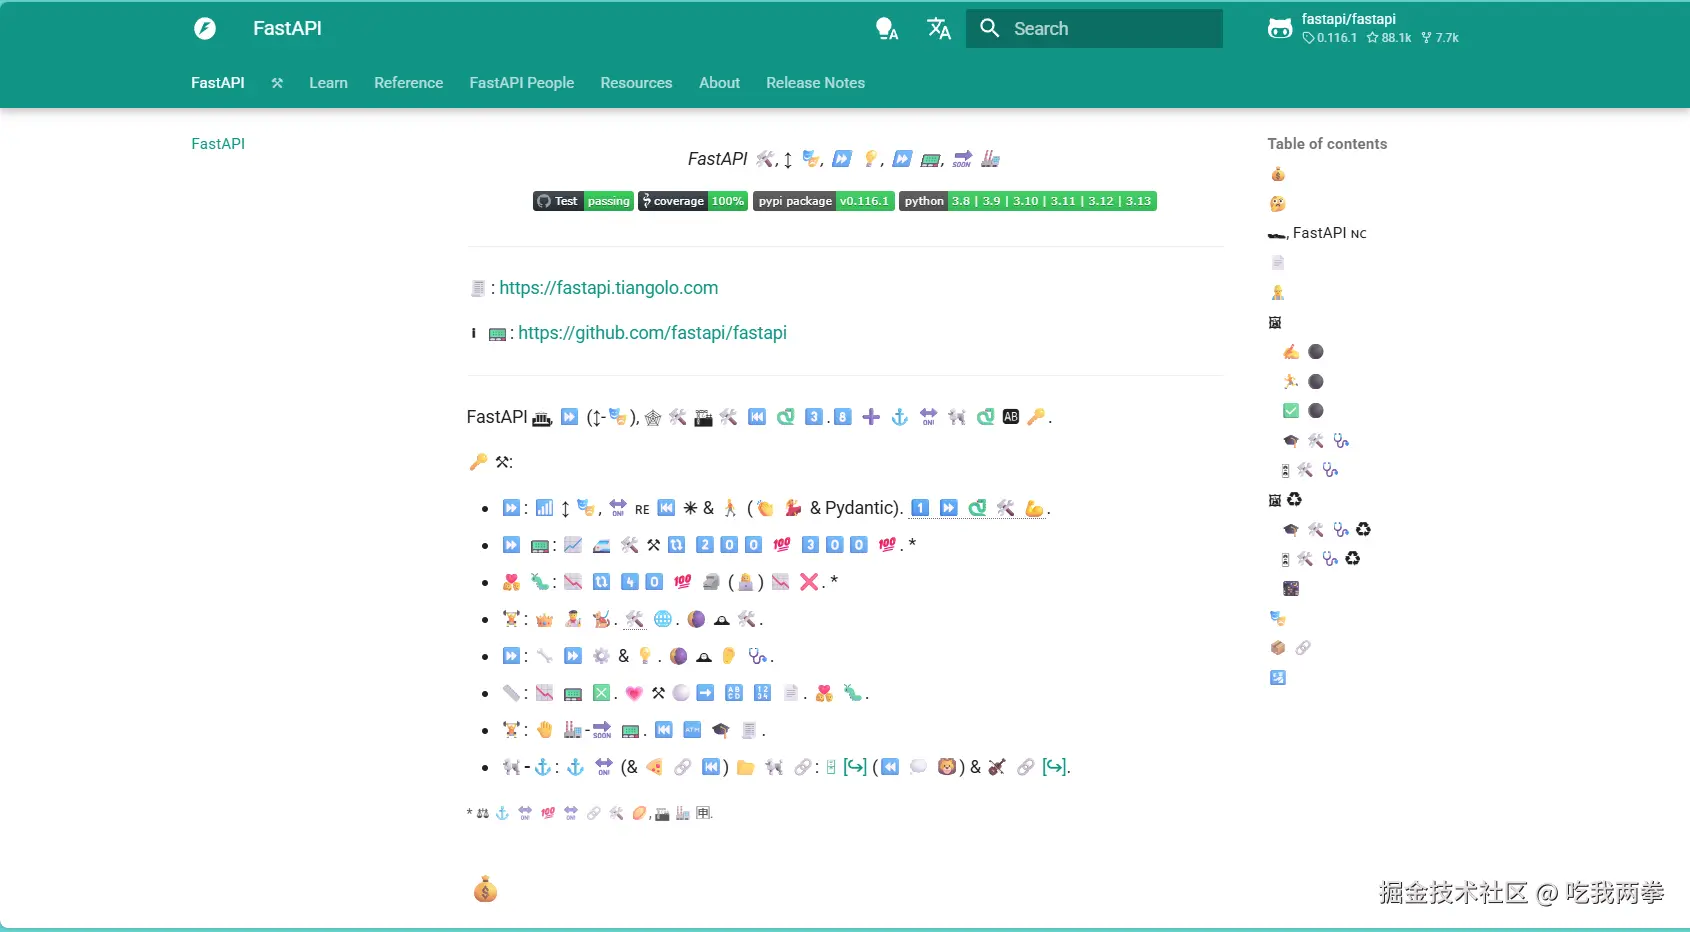
Task: Click the FastAPI logo icon in header
Action: (x=205, y=28)
